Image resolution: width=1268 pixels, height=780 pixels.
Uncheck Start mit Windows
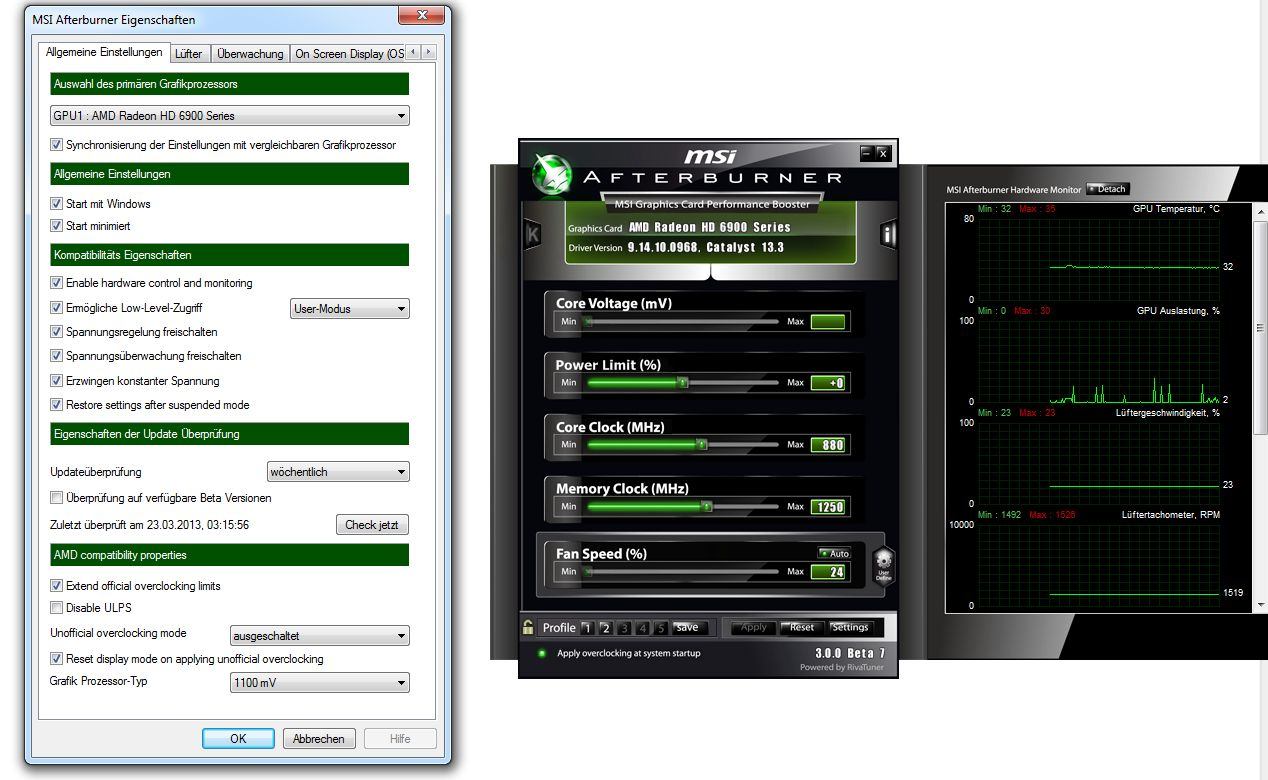point(56,204)
